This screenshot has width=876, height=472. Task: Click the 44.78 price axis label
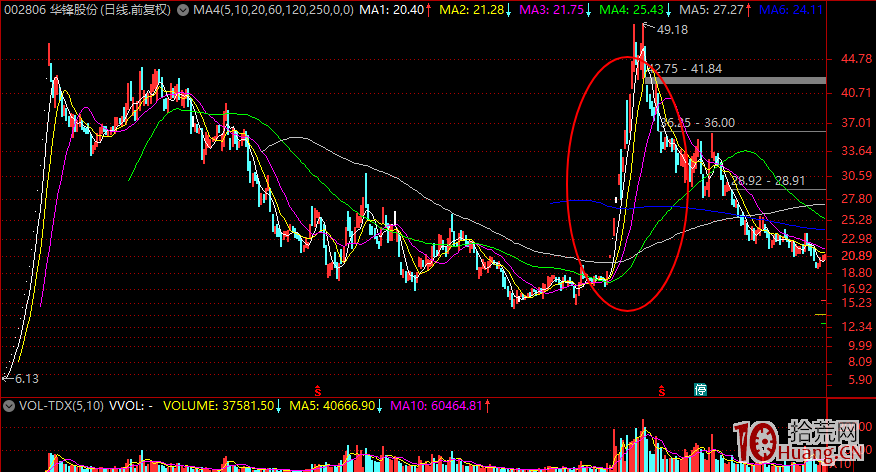(856, 59)
